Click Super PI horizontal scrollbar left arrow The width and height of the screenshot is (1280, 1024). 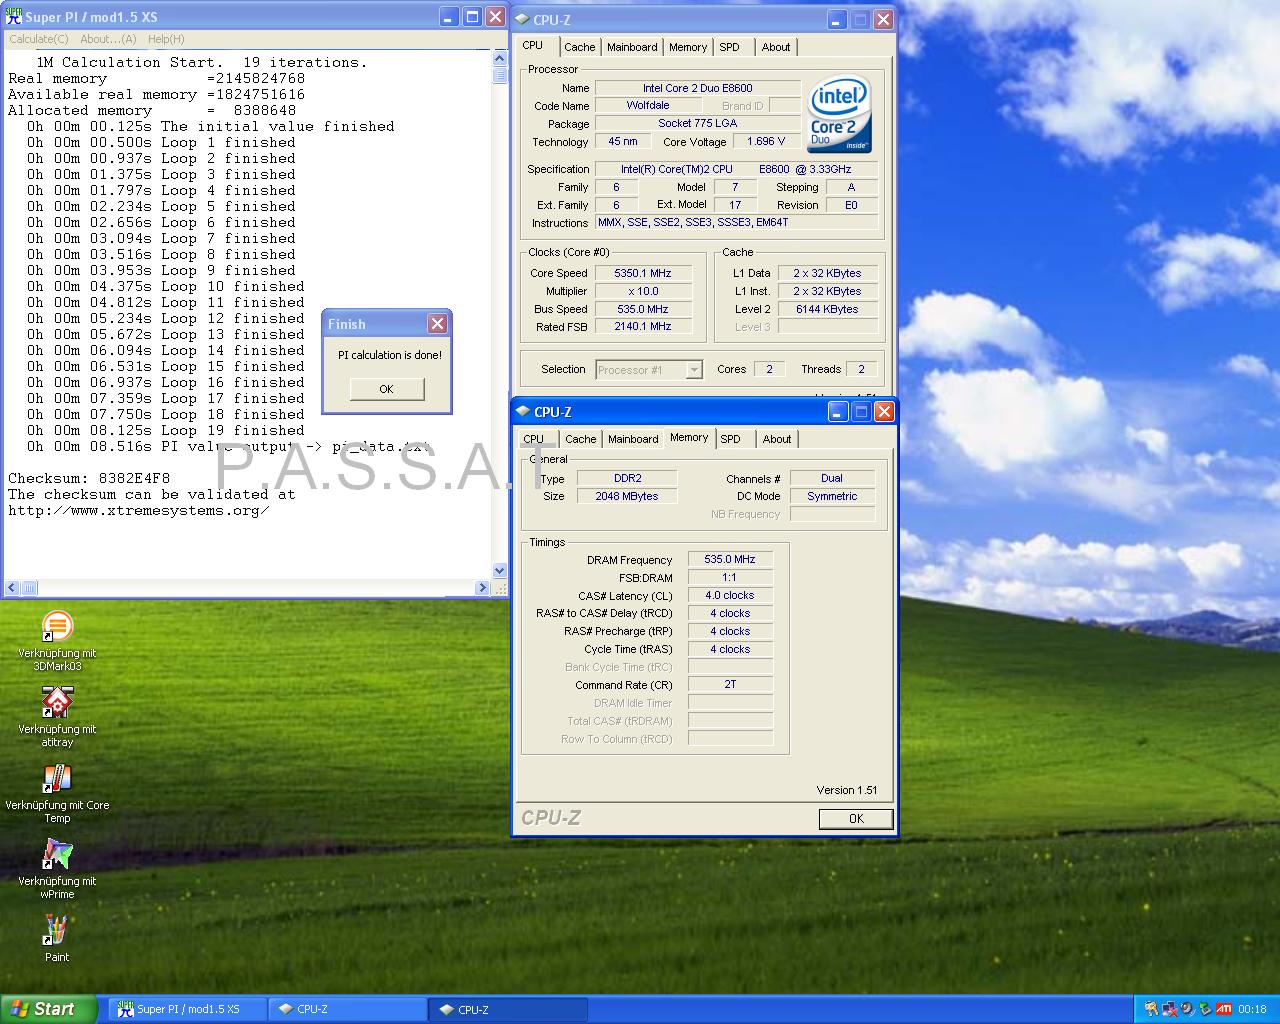coord(12,588)
